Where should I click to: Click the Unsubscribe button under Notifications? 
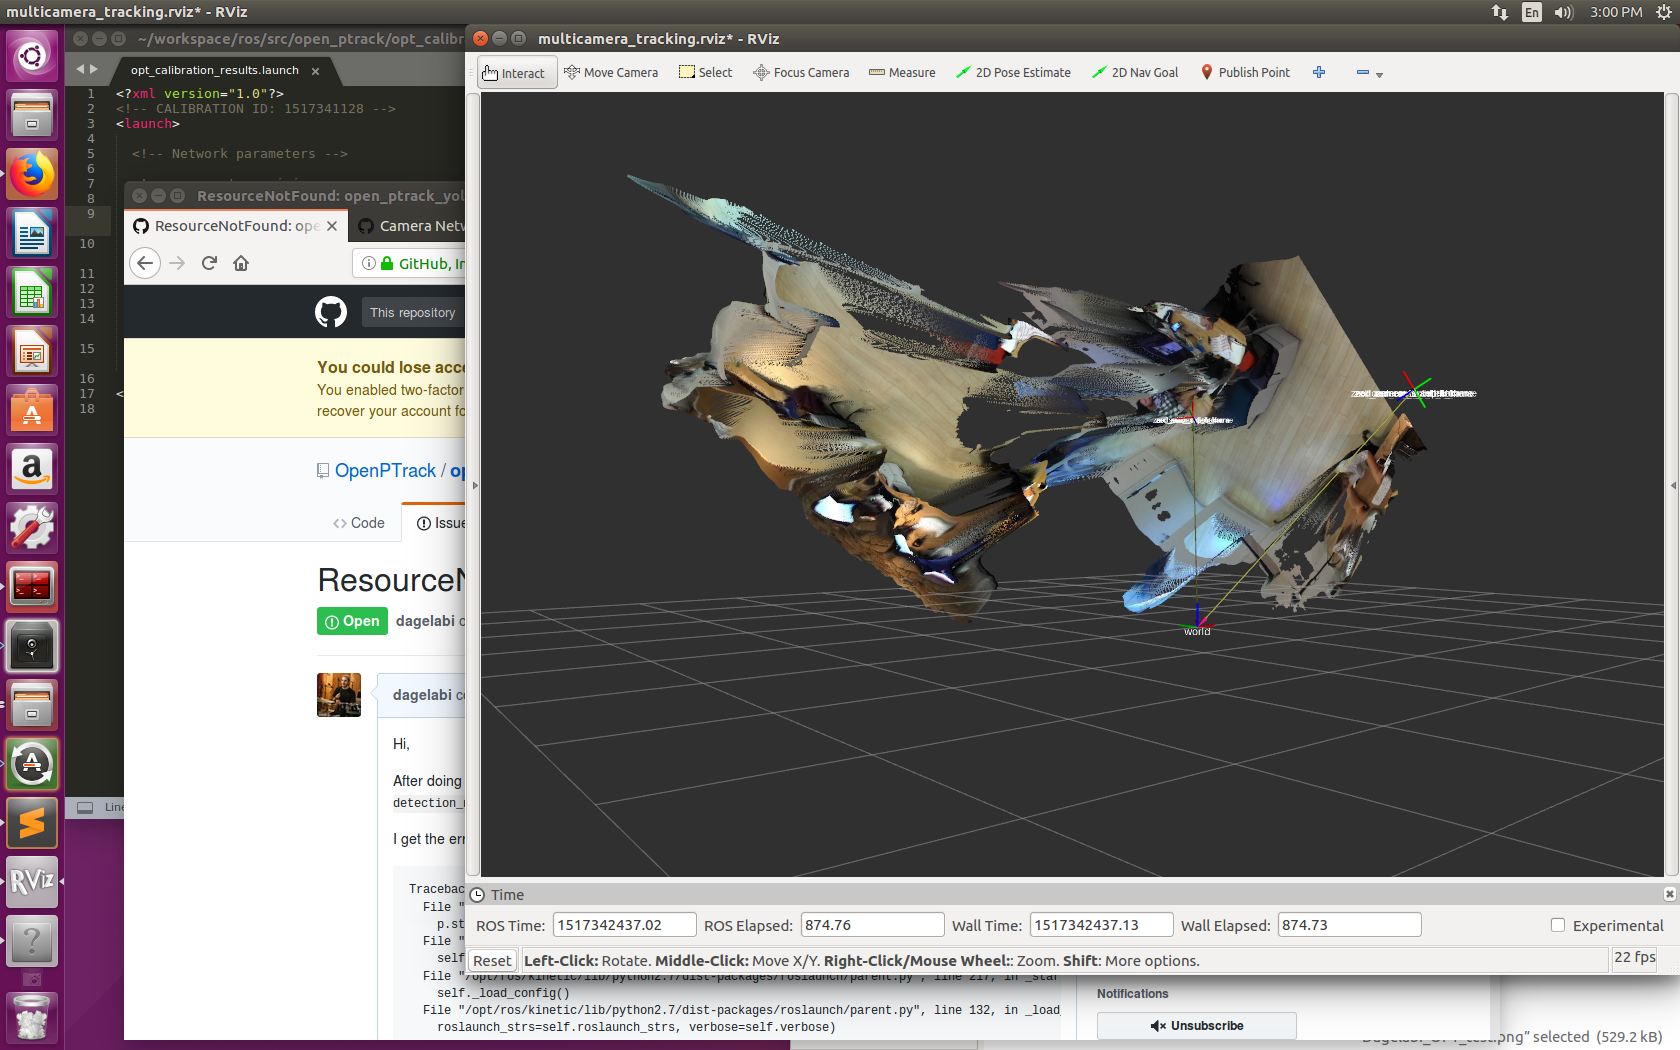pyautogui.click(x=1195, y=1025)
